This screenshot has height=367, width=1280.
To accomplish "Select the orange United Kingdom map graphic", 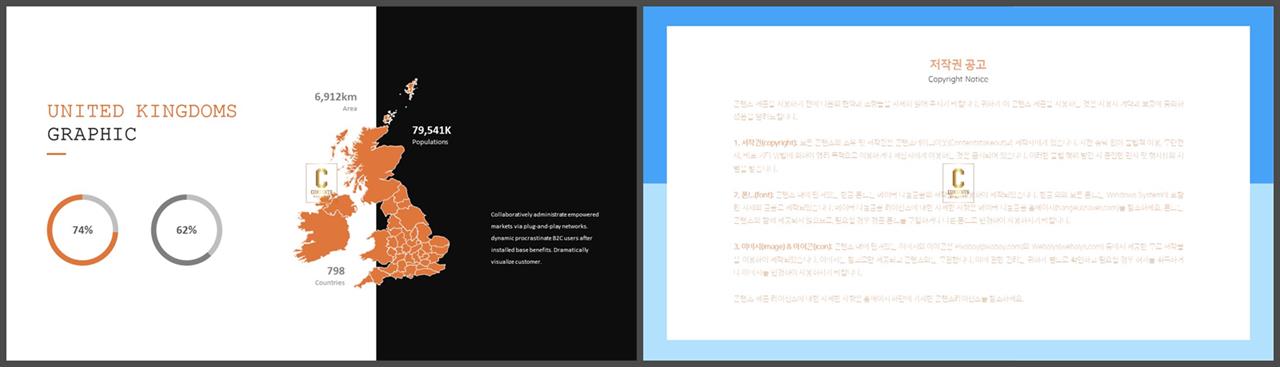I will click(372, 183).
